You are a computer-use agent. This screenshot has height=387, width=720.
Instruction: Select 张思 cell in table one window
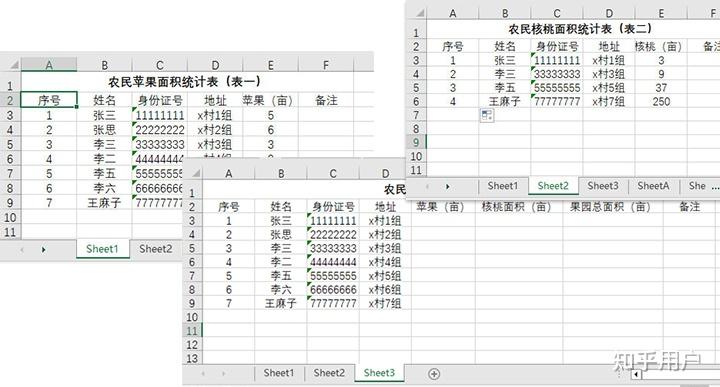[x=104, y=129]
